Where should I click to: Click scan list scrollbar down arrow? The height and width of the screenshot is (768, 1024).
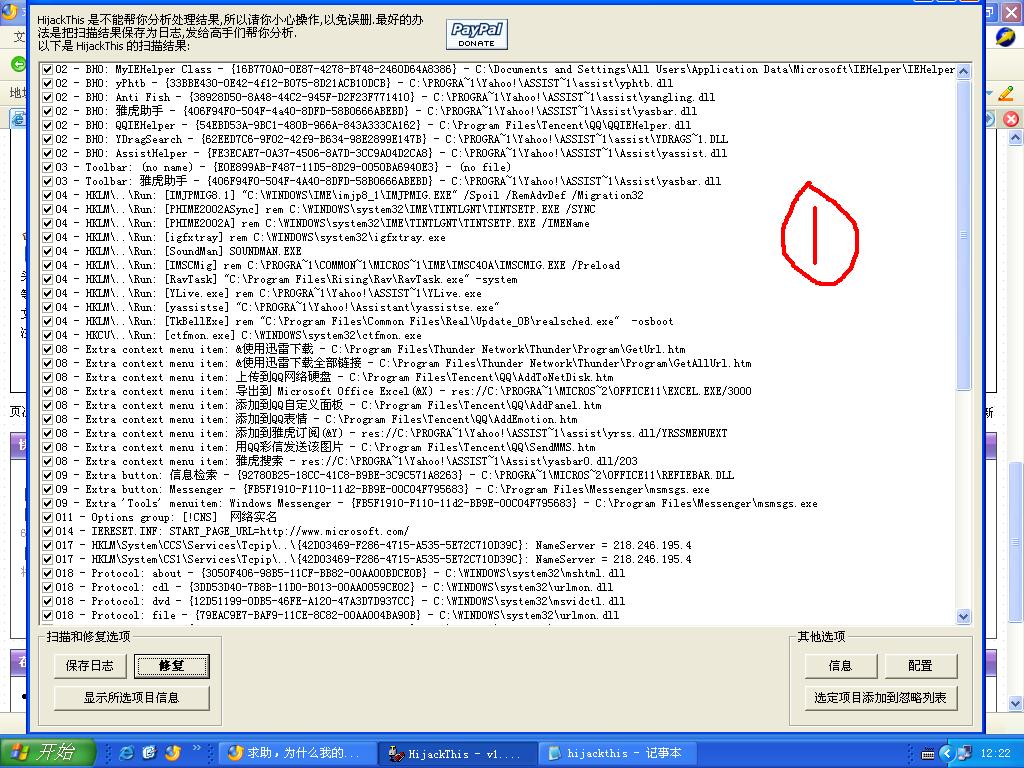coord(963,616)
